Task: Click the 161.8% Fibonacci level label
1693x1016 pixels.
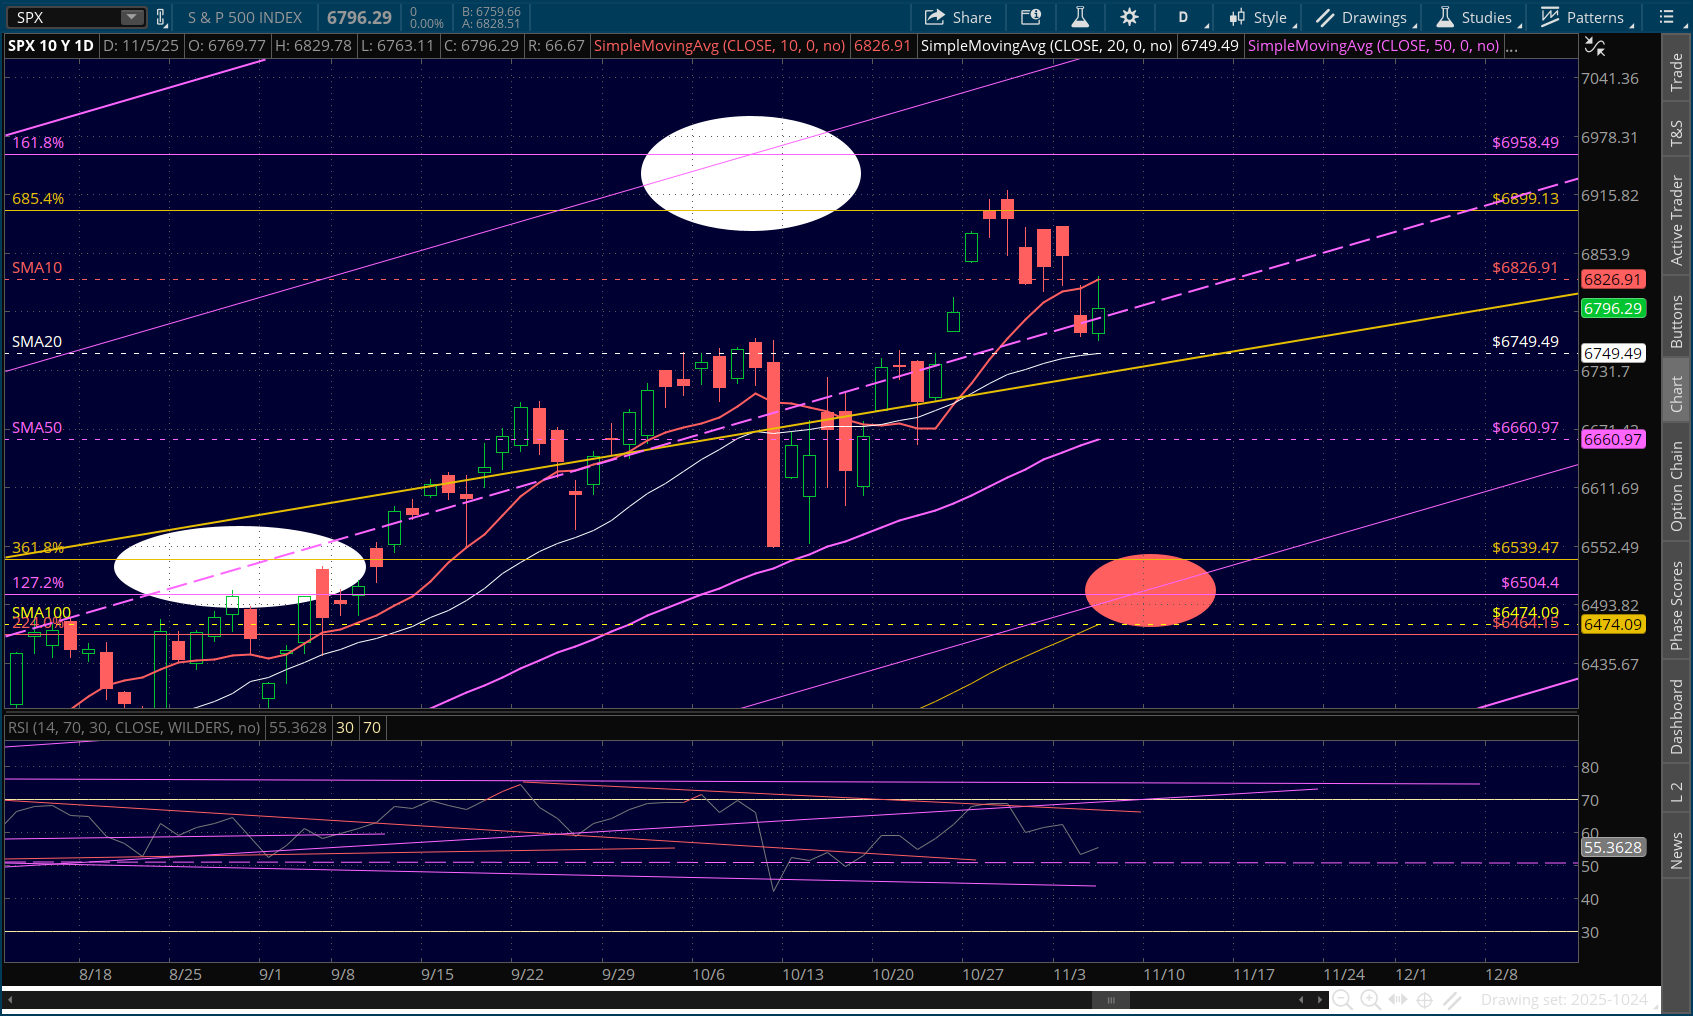Action: [38, 143]
